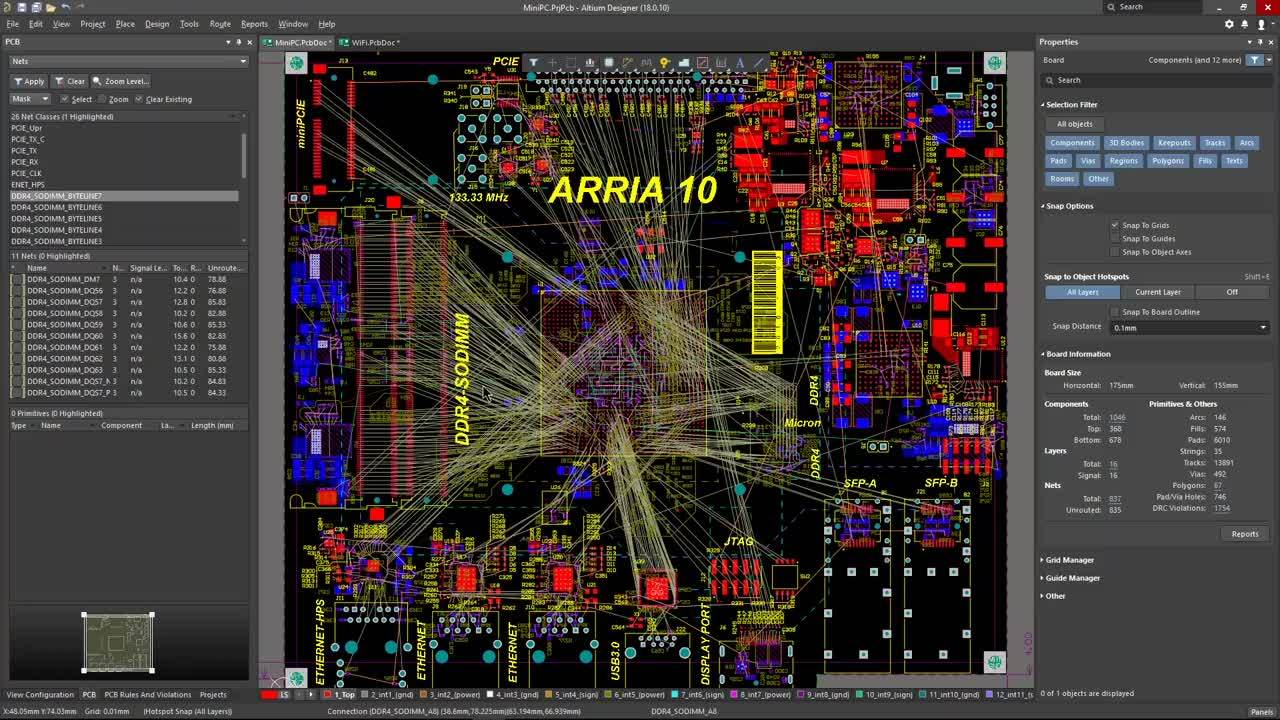This screenshot has width=1280, height=720.
Task: Open the Route menu
Action: coord(220,24)
